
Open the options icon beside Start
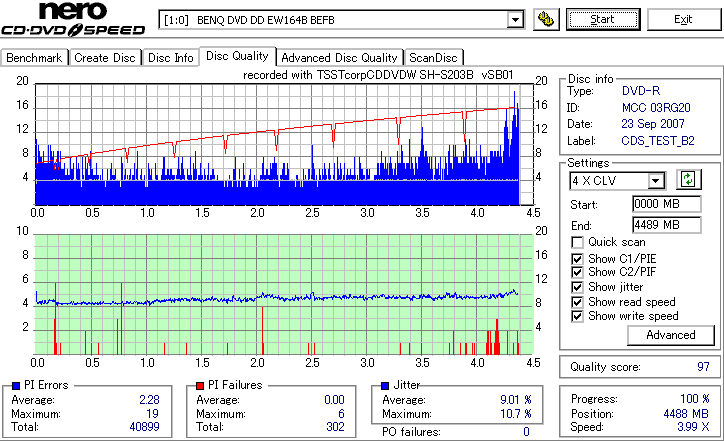[546, 19]
